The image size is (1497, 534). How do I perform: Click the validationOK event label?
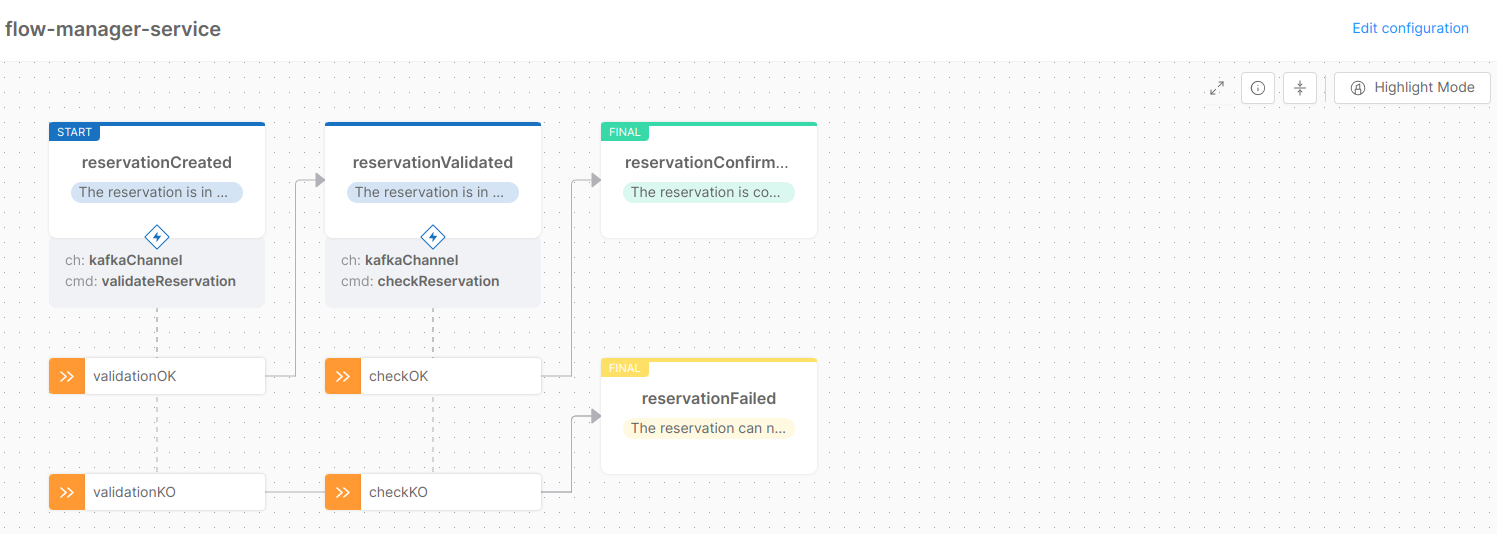135,377
